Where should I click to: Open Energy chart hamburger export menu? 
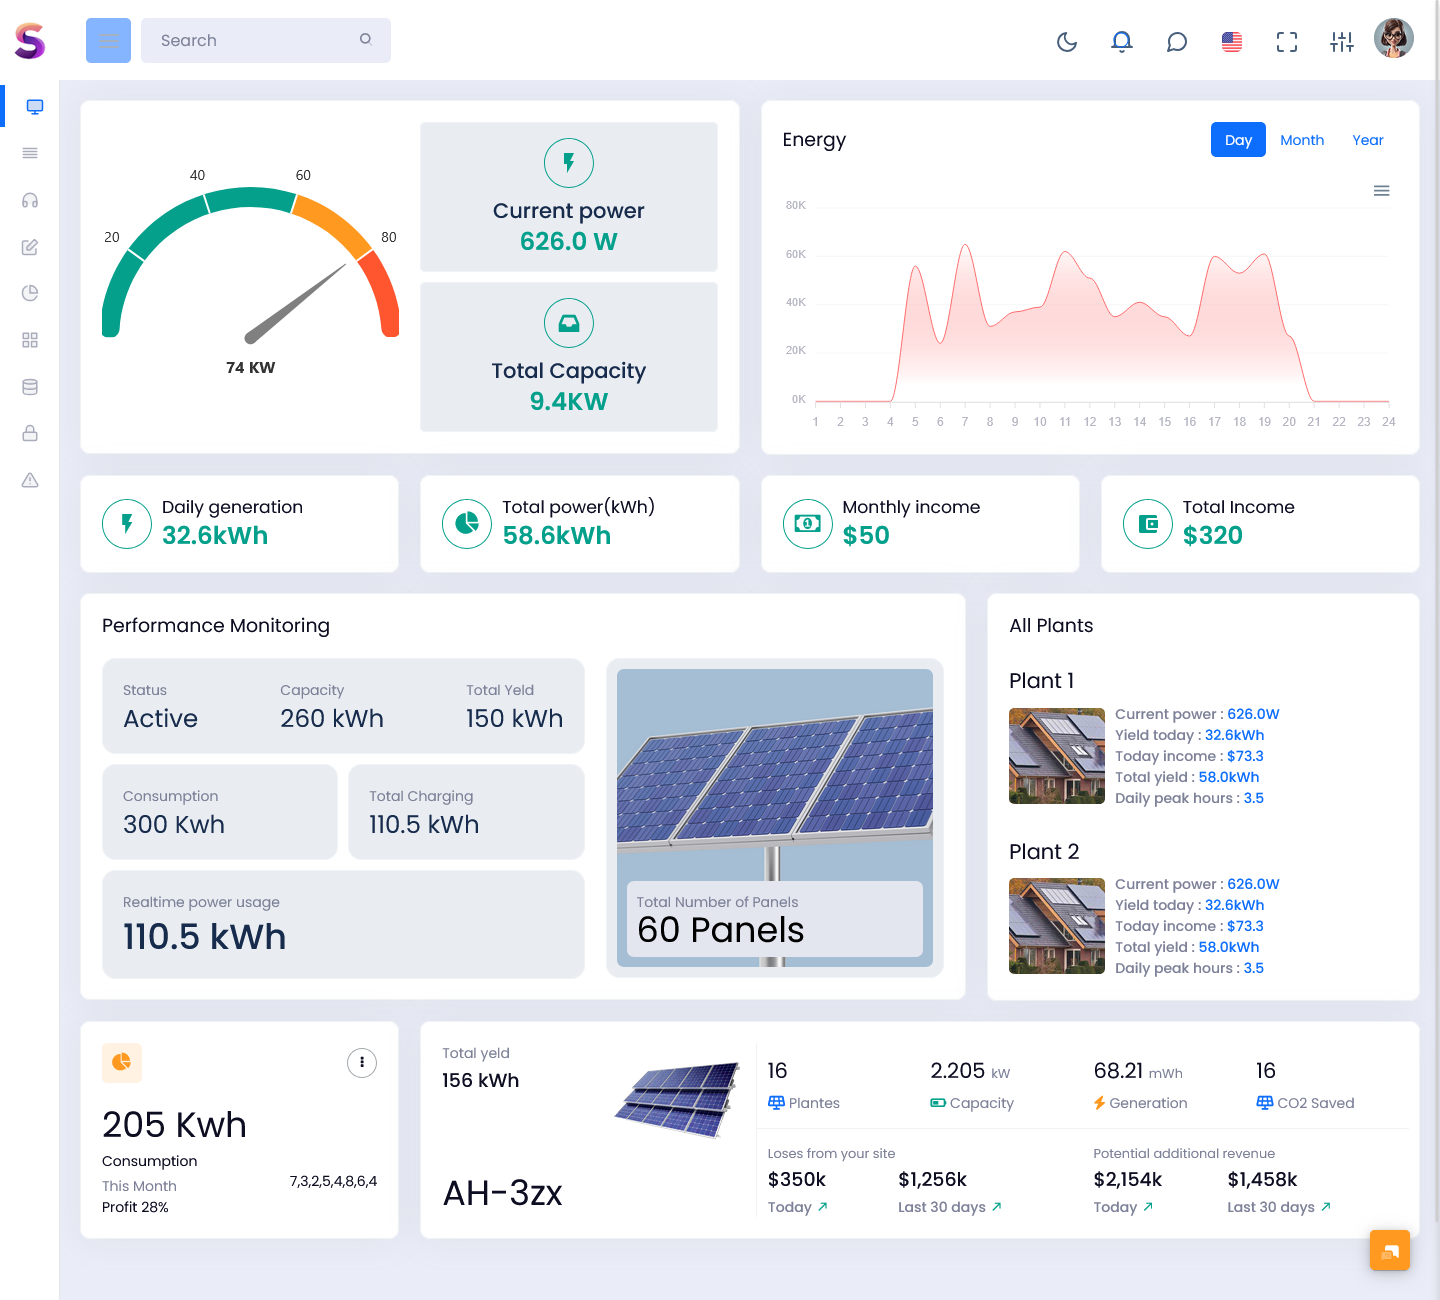[1382, 191]
